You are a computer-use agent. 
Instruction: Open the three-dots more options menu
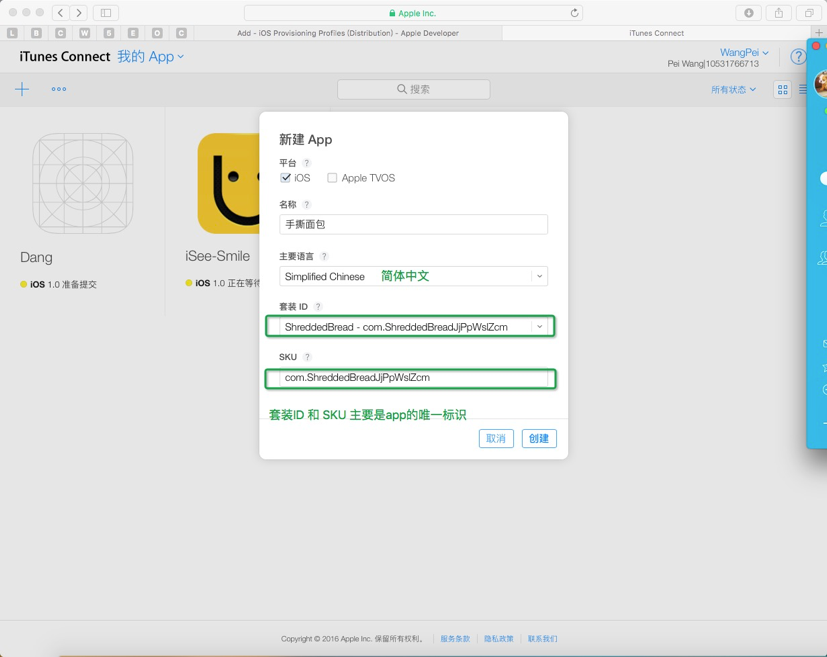click(x=59, y=89)
